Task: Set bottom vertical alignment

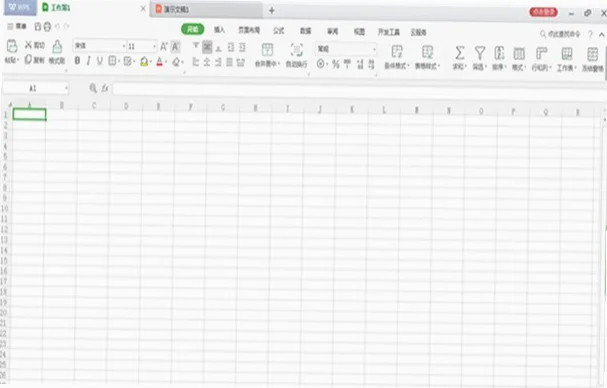Action: (x=218, y=48)
